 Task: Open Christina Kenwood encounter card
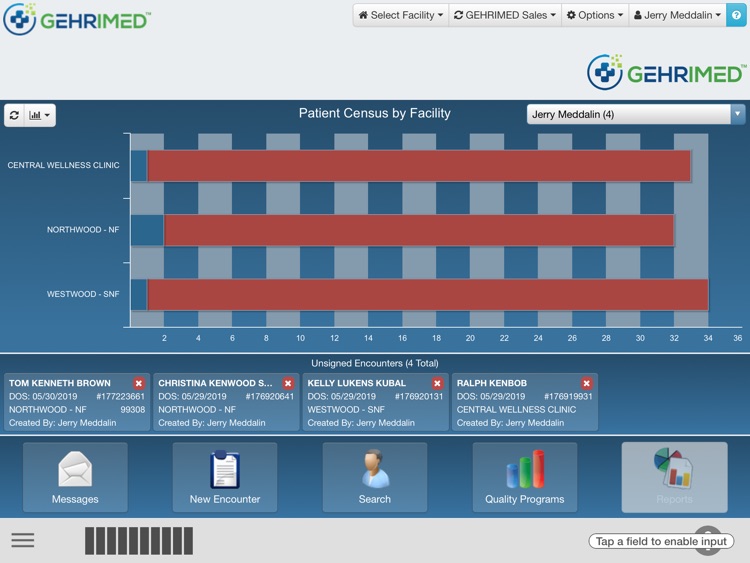pos(226,402)
